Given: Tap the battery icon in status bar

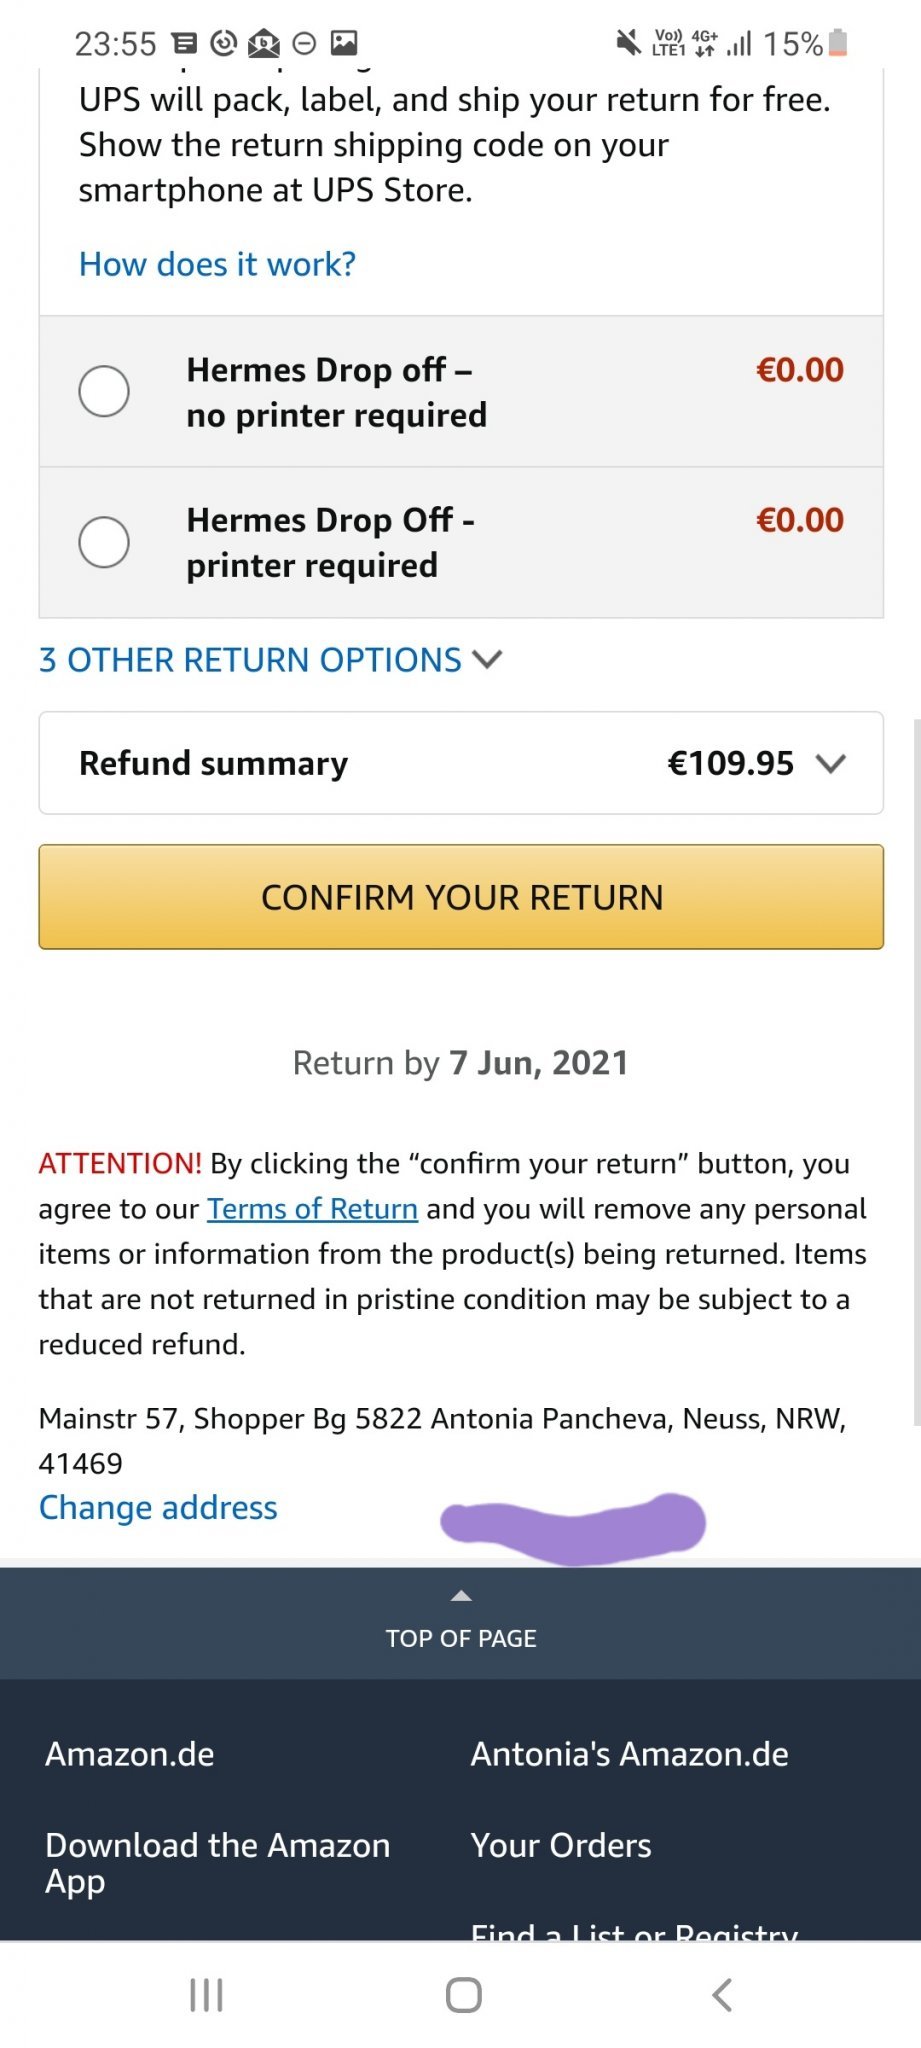Looking at the screenshot, I should point(838,43).
